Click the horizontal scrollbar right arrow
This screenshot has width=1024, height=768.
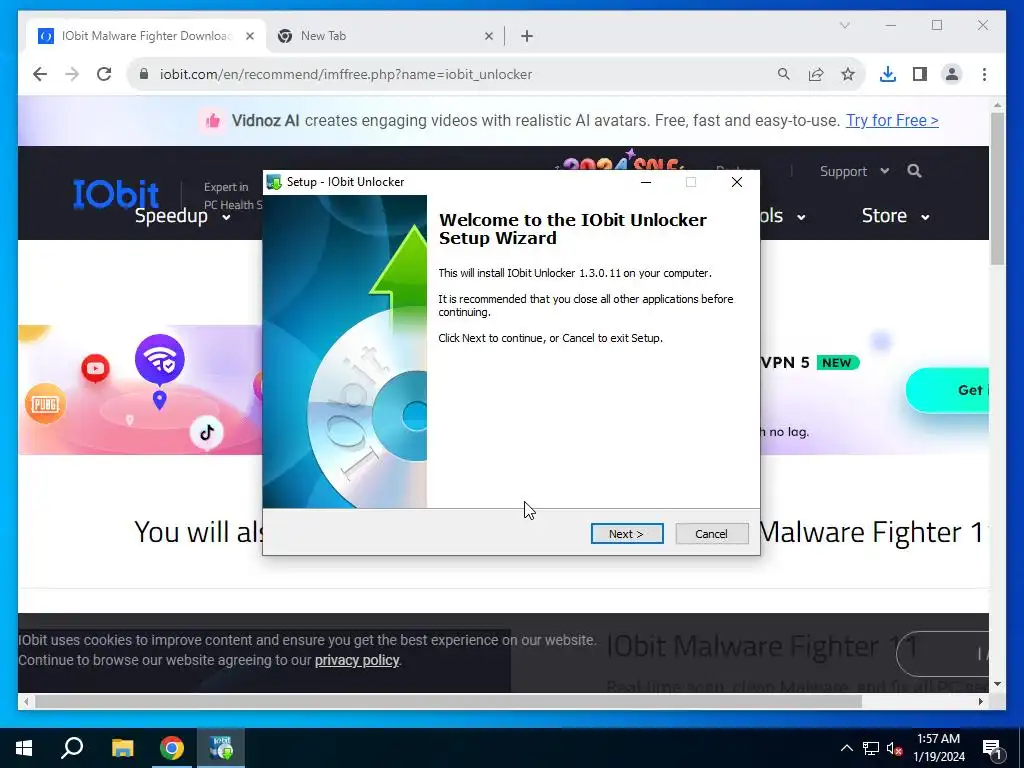tap(981, 701)
